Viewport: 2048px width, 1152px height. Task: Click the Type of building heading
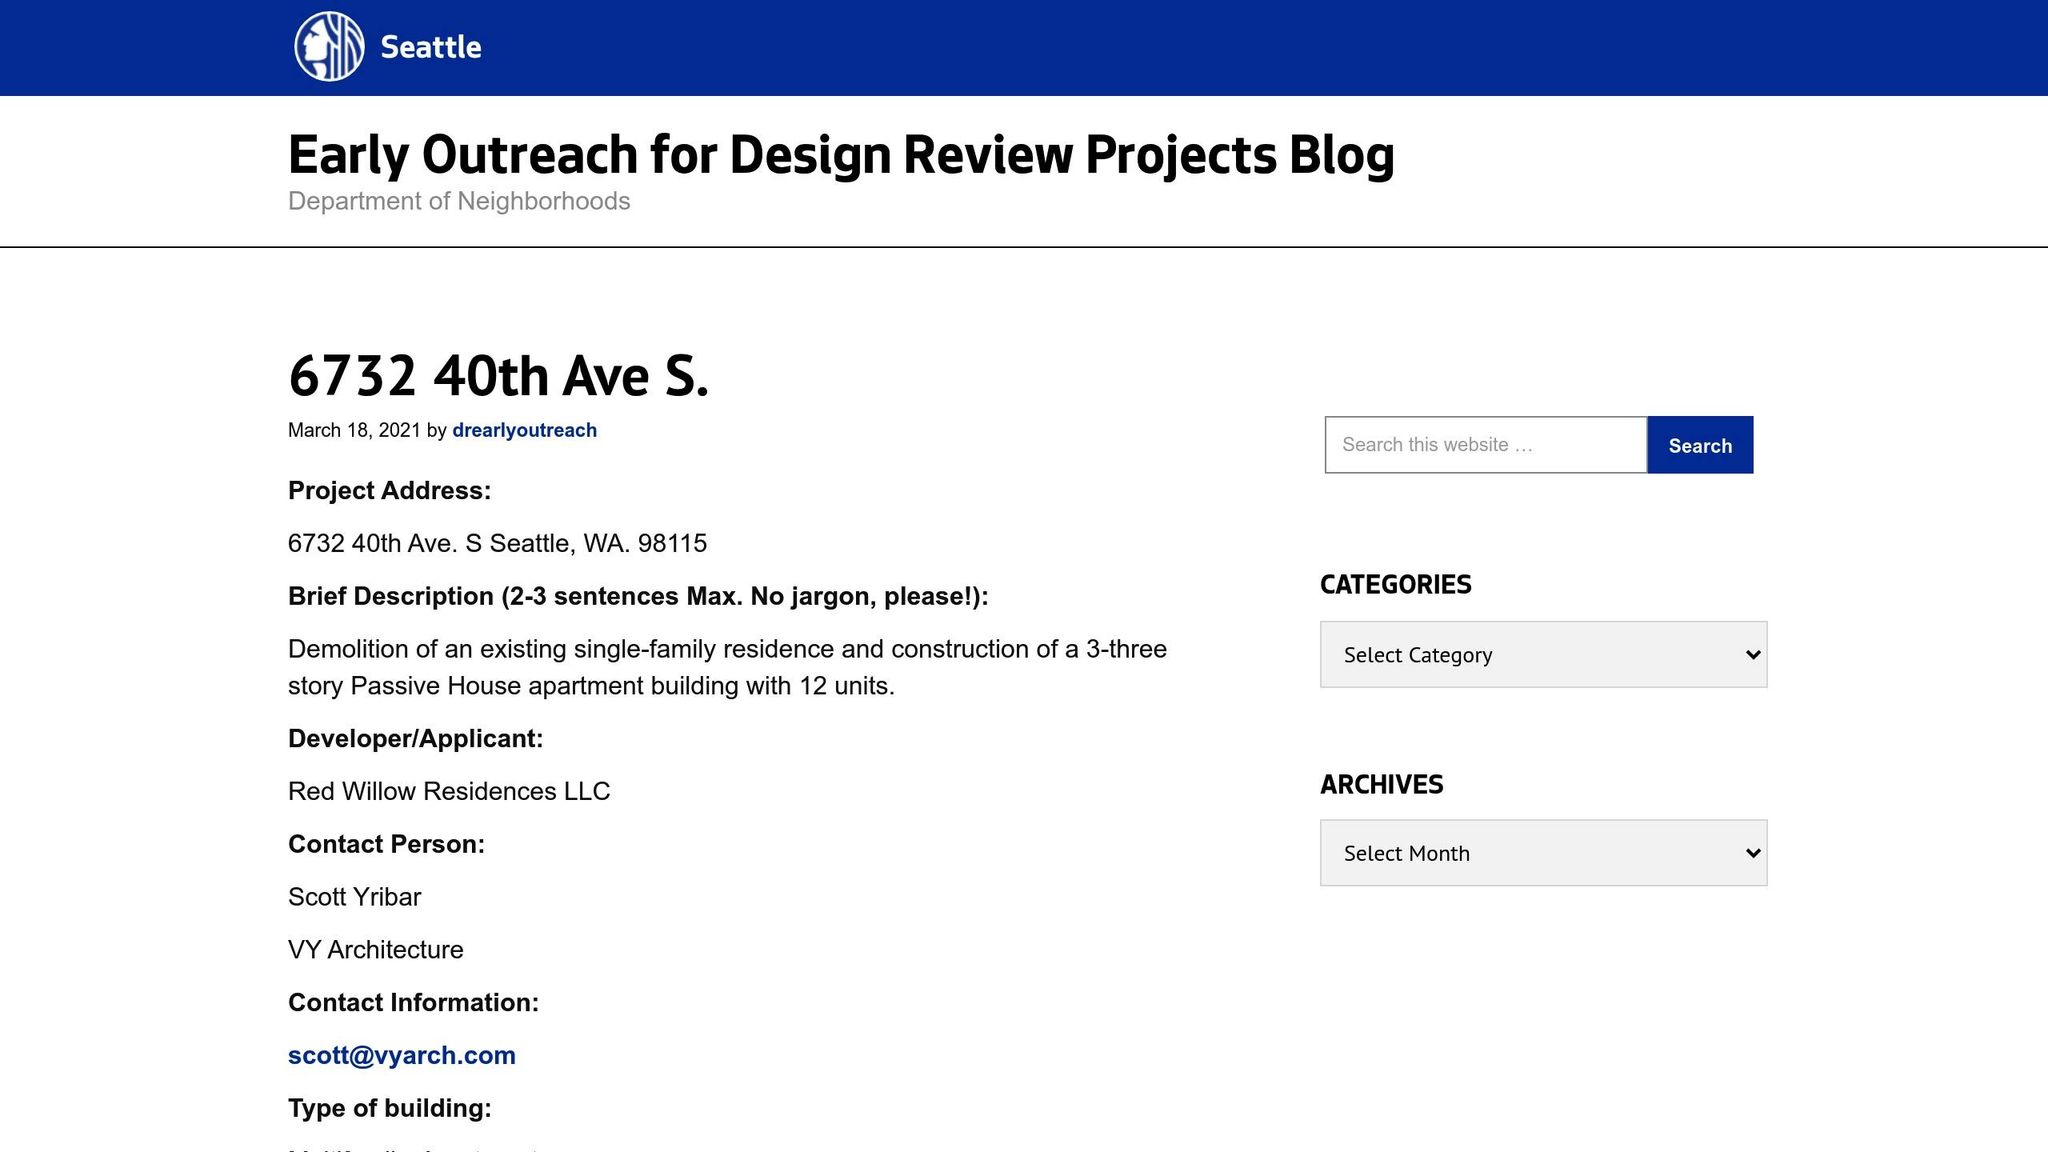pyautogui.click(x=390, y=1108)
